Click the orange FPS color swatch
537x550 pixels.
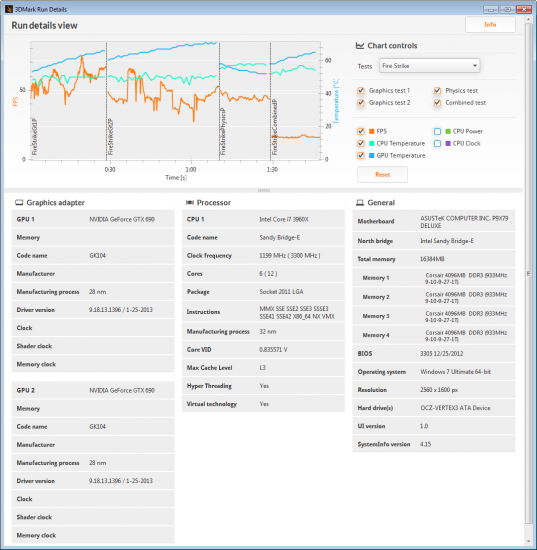pos(372,131)
